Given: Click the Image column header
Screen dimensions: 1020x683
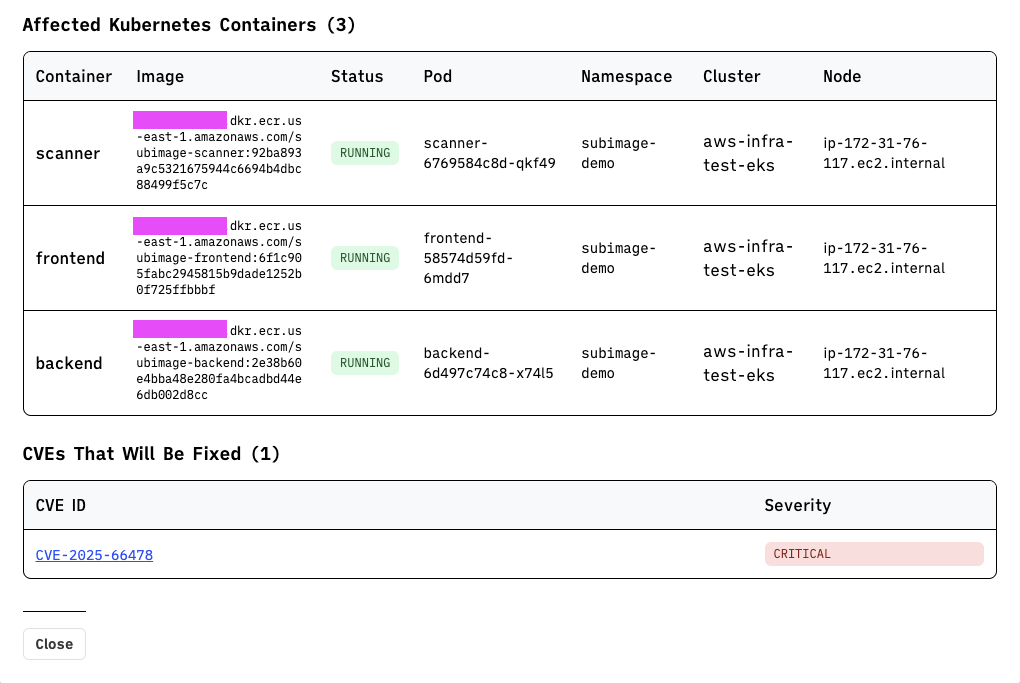Looking at the screenshot, I should point(160,76).
